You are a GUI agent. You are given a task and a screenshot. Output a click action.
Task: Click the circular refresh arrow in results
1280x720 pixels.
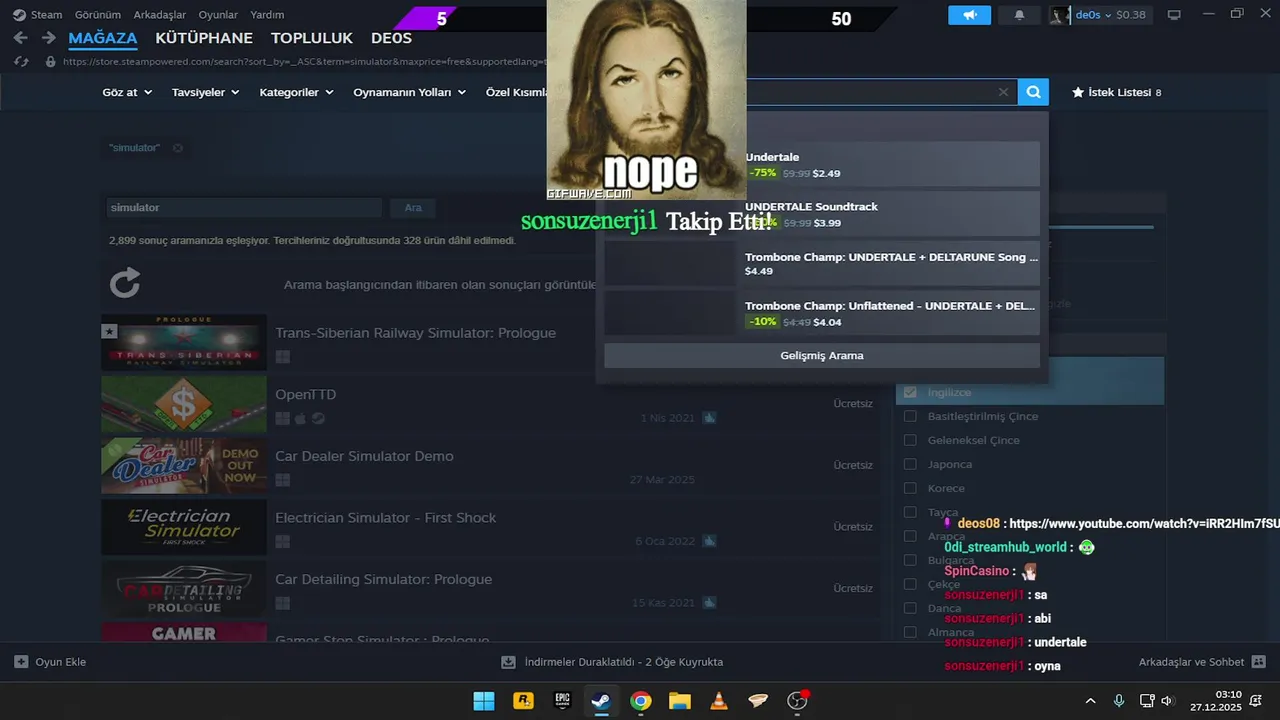(x=125, y=283)
